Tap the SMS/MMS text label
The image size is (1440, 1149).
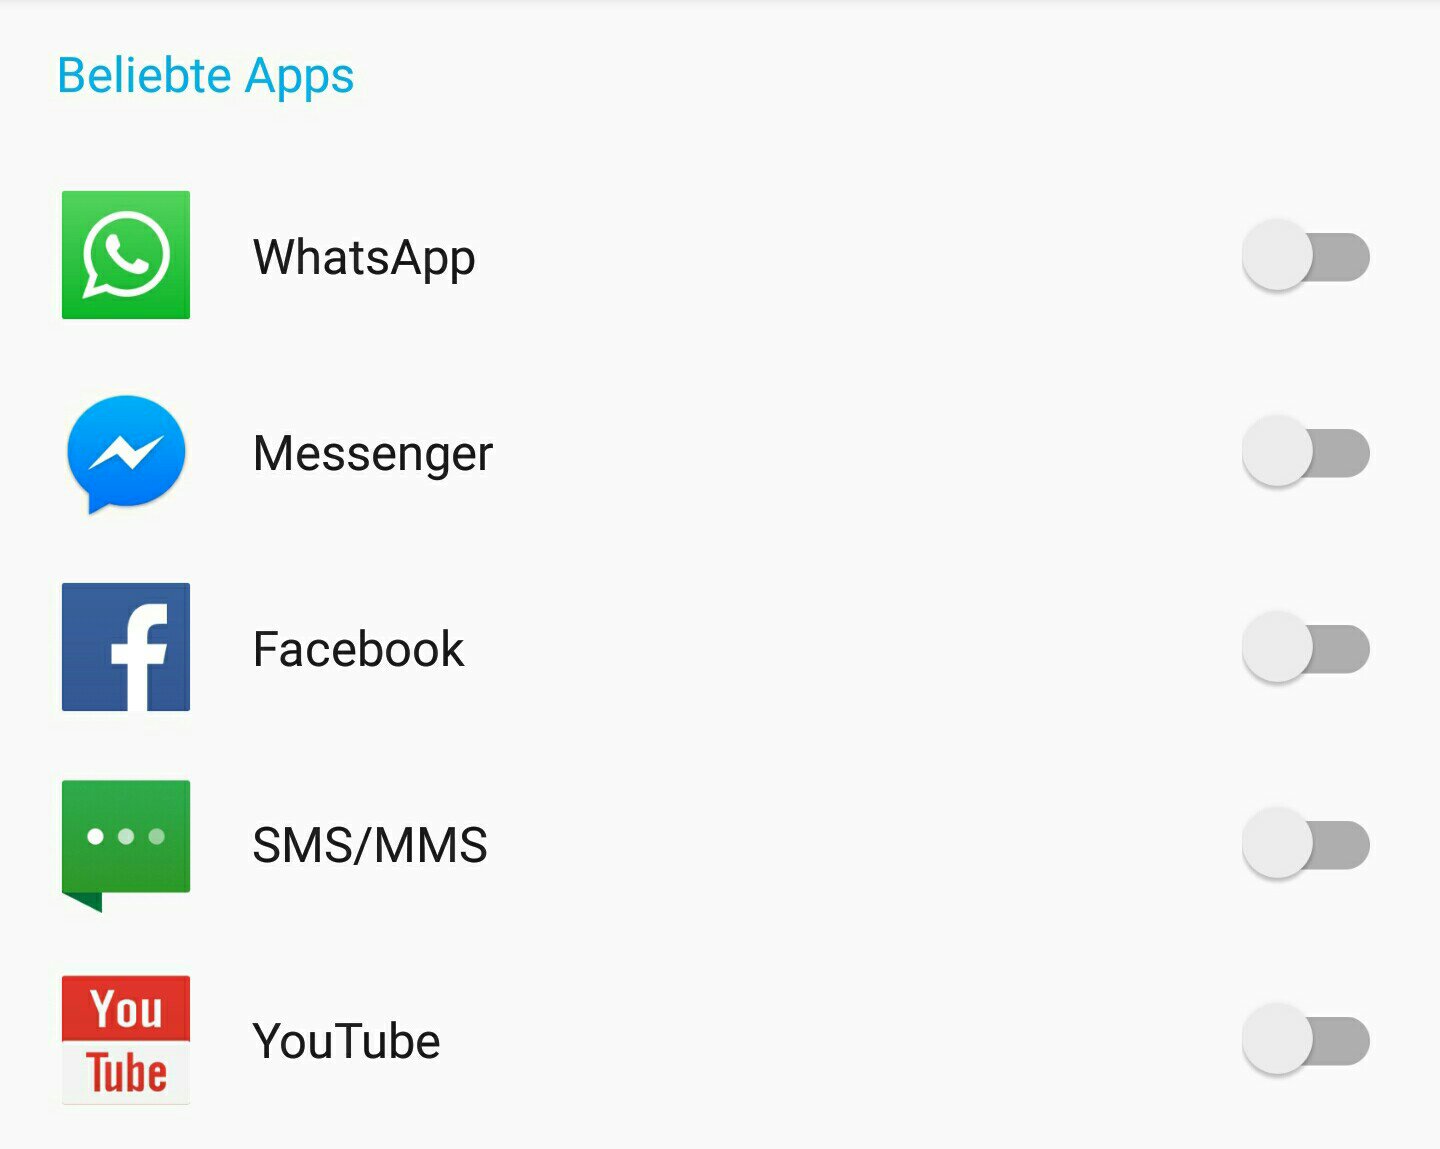(x=370, y=845)
